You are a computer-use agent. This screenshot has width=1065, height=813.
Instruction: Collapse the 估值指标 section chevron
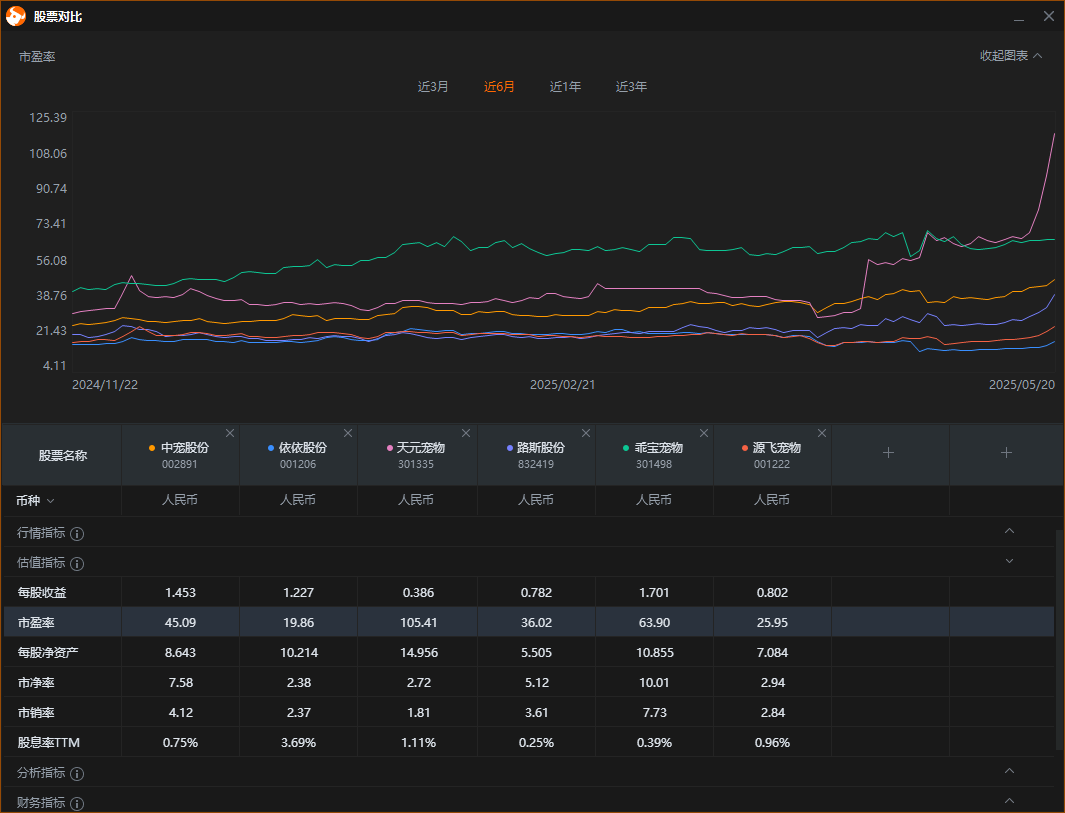click(1009, 562)
